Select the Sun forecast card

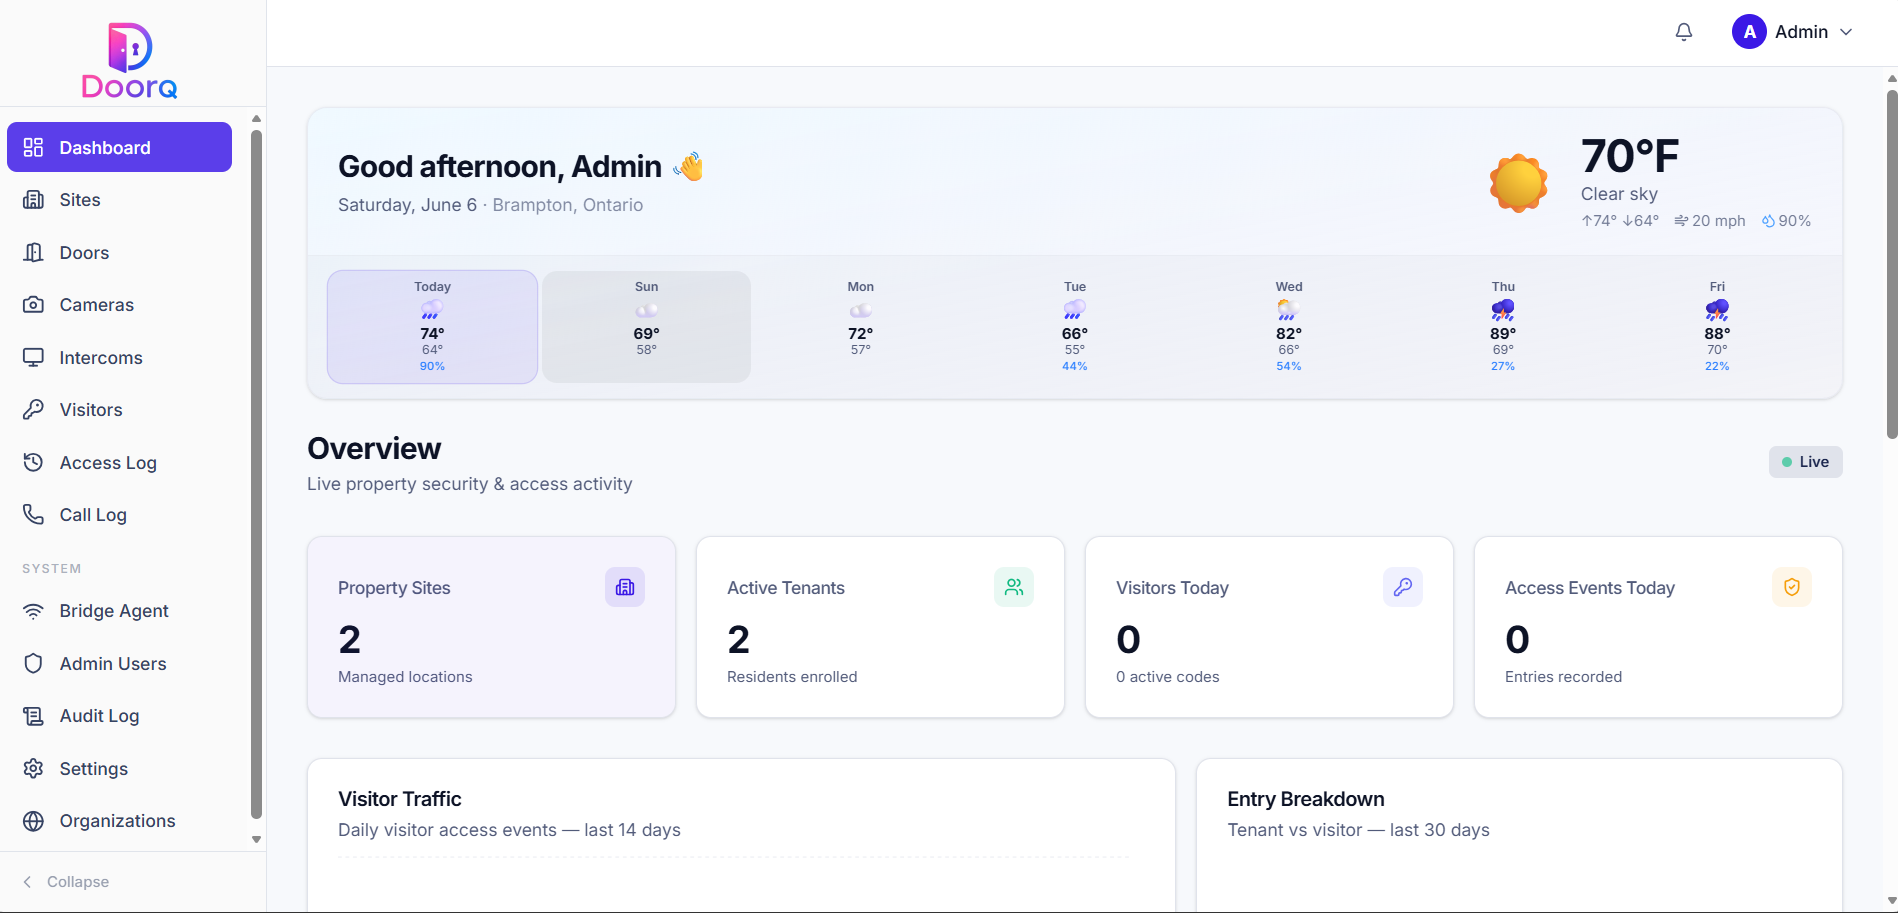point(646,326)
